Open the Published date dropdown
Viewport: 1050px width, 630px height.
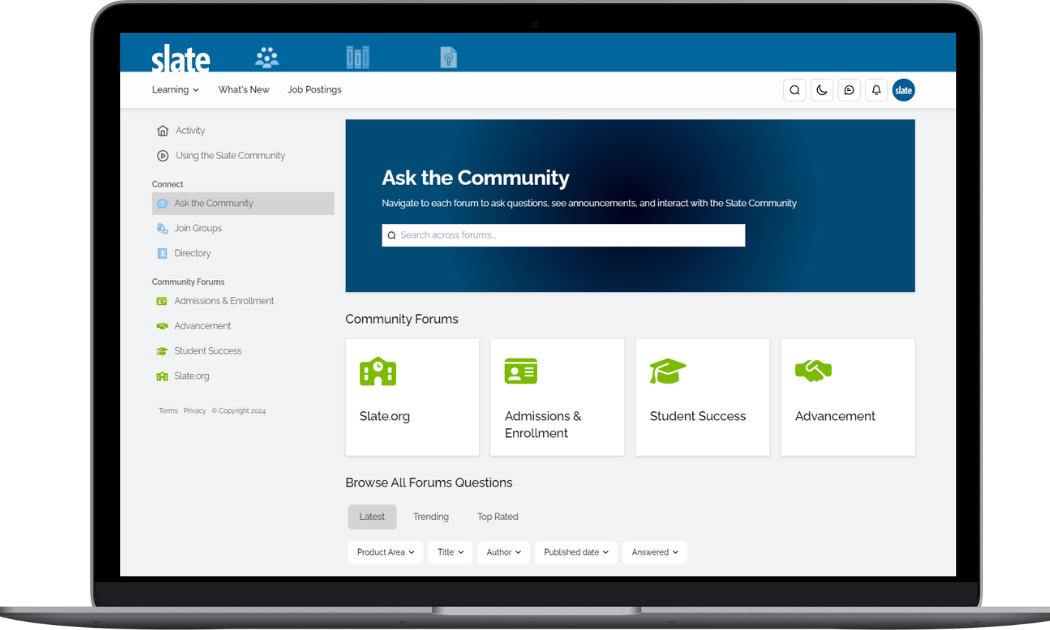575,551
